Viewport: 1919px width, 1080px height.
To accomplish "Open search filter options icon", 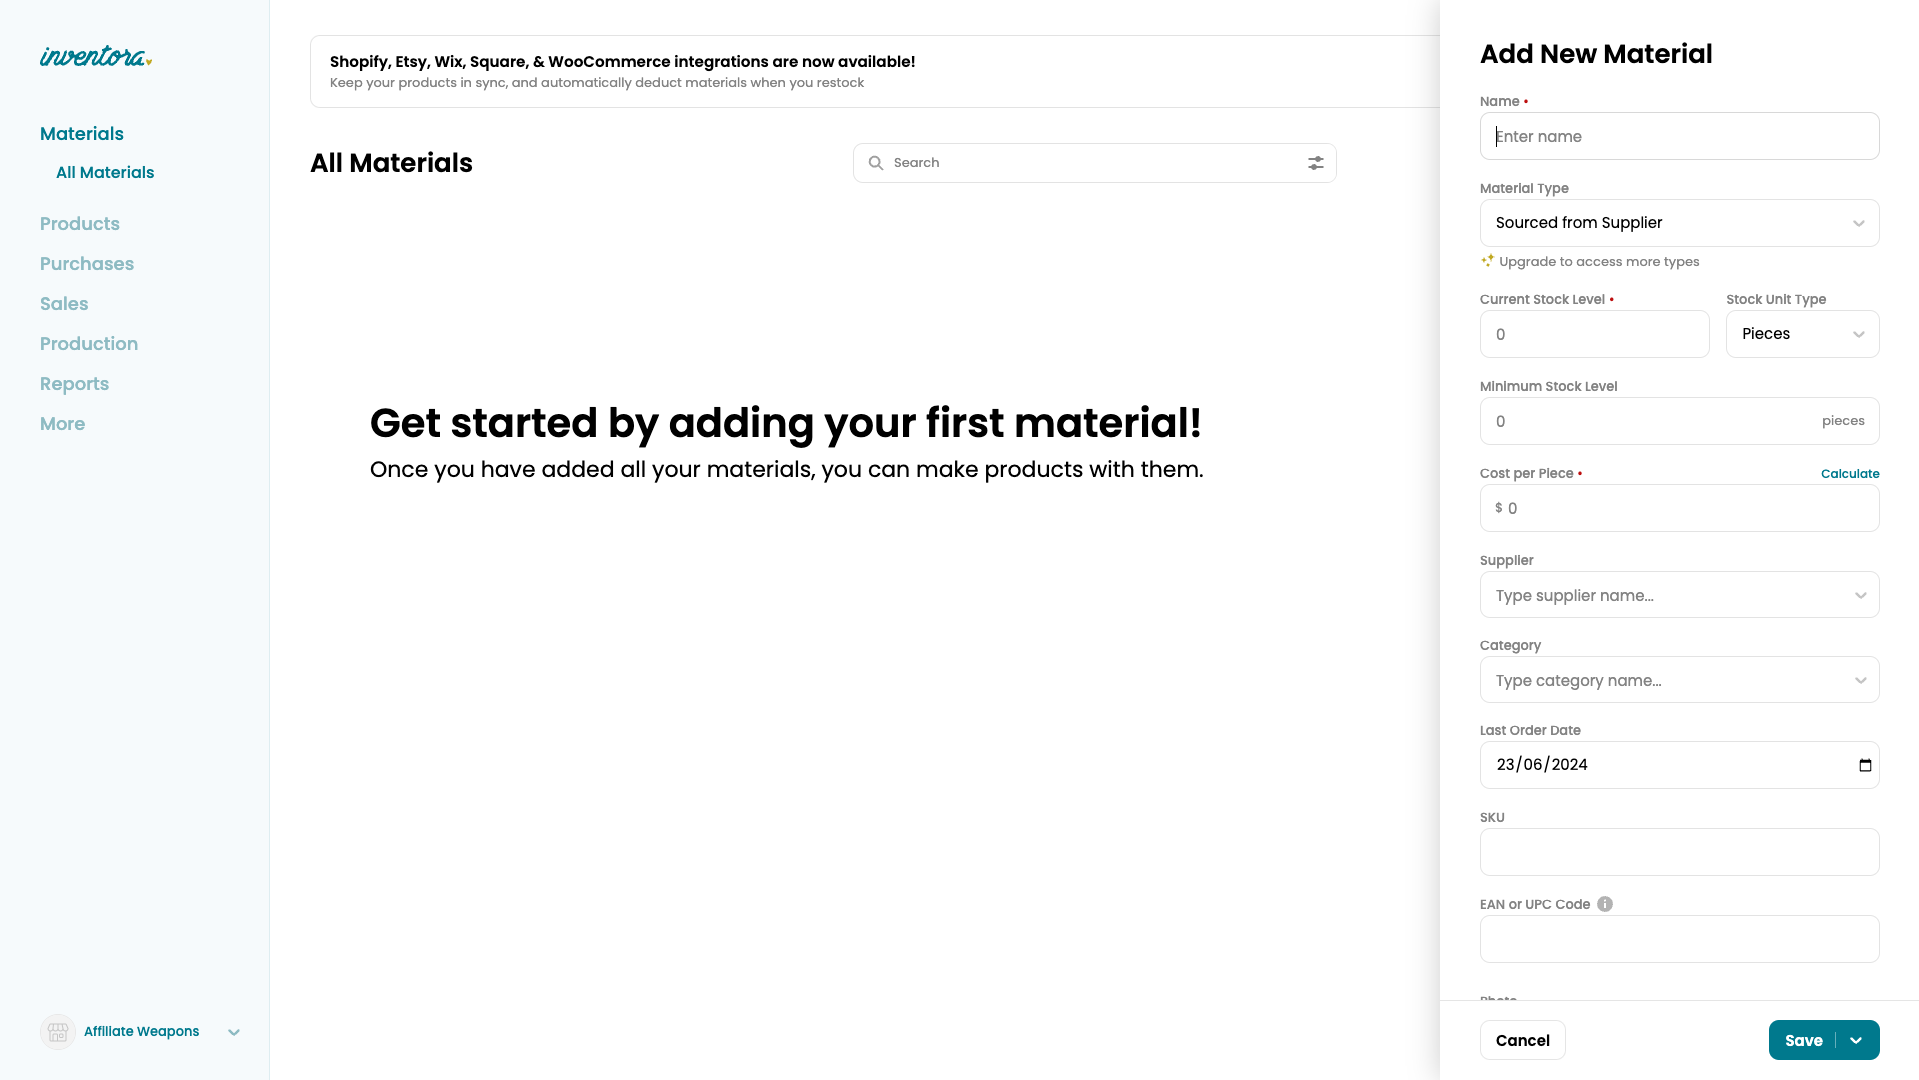I will pos(1316,163).
